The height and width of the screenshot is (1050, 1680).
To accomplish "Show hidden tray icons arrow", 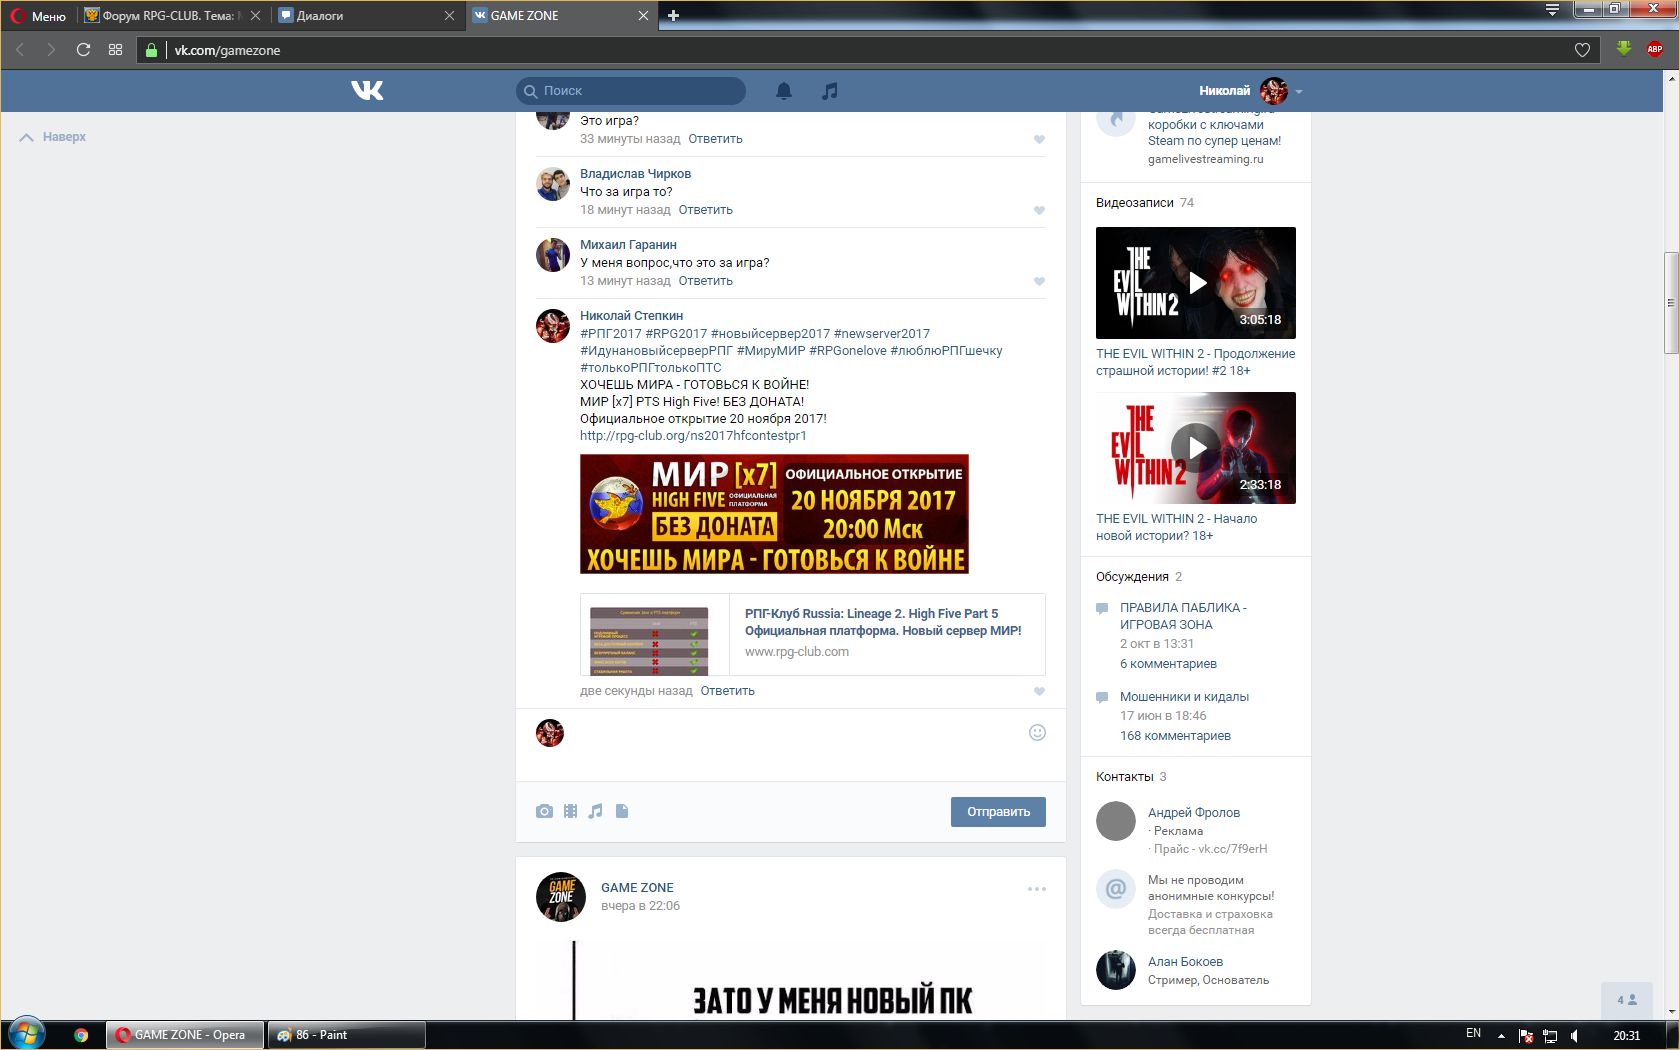I will click(x=1501, y=1035).
